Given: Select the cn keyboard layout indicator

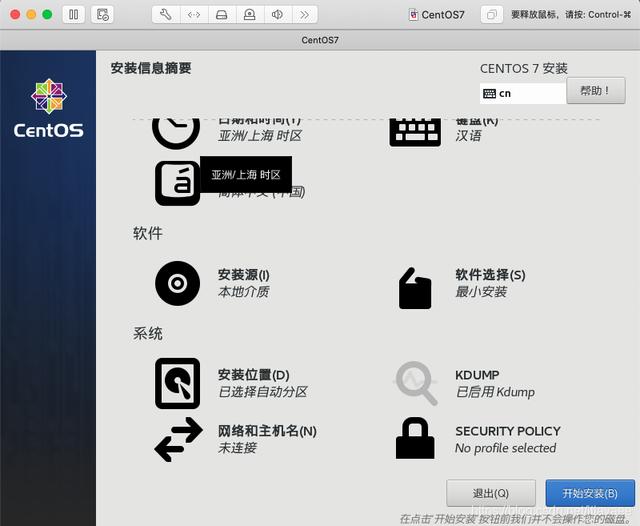Looking at the screenshot, I should pos(523,93).
